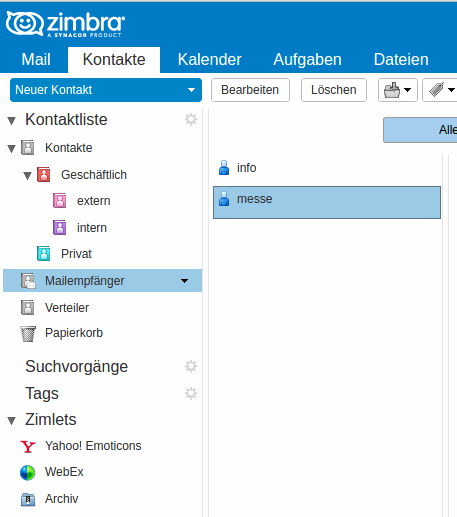Viewport: 457px width, 517px height.
Task: Click the Löschen button
Action: (334, 90)
